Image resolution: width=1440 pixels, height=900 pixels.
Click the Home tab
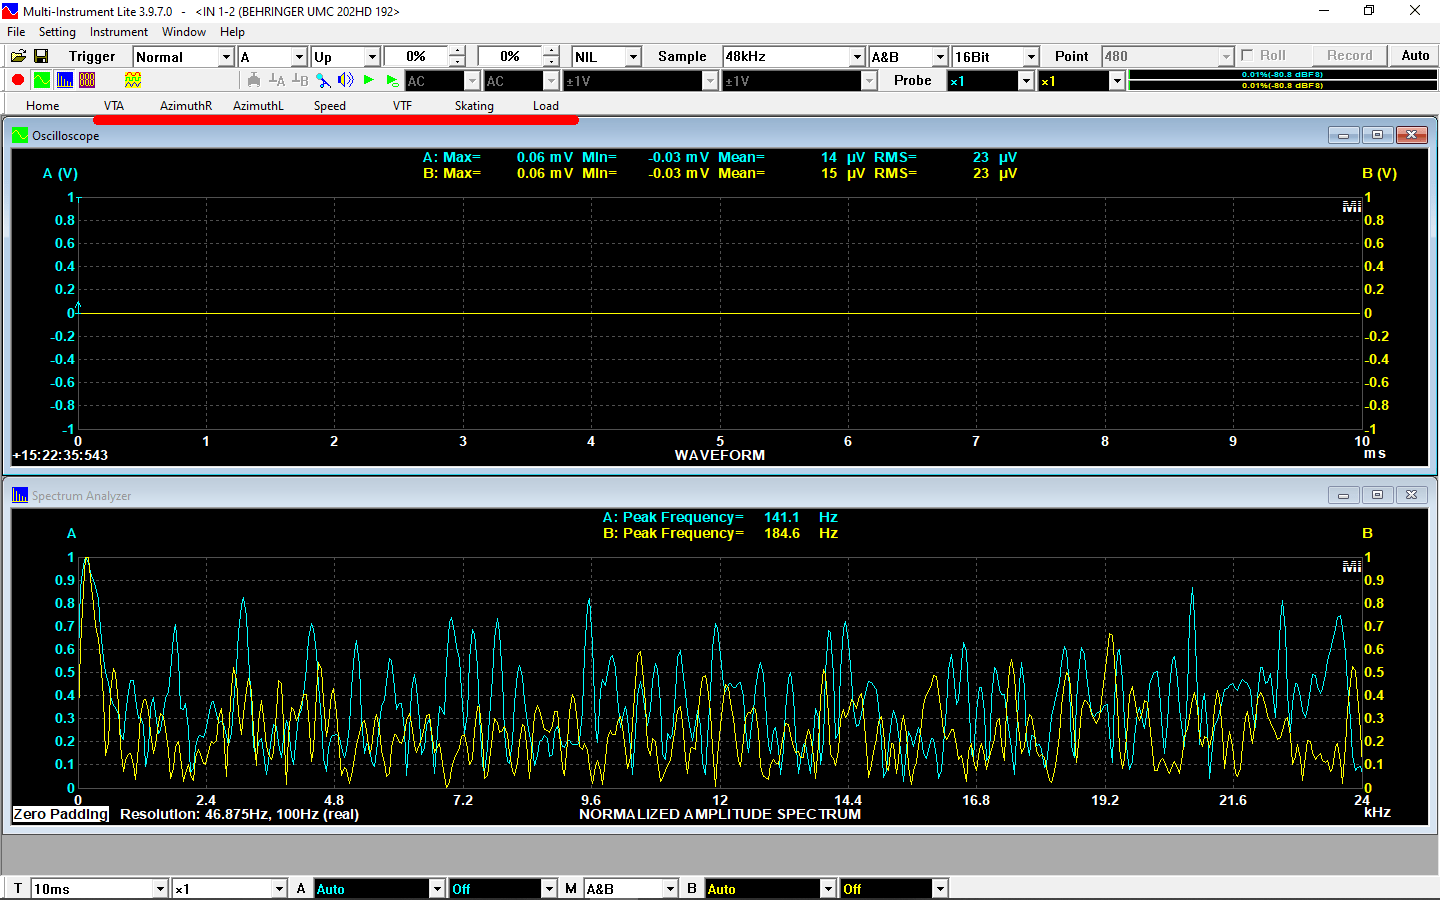[x=43, y=105]
